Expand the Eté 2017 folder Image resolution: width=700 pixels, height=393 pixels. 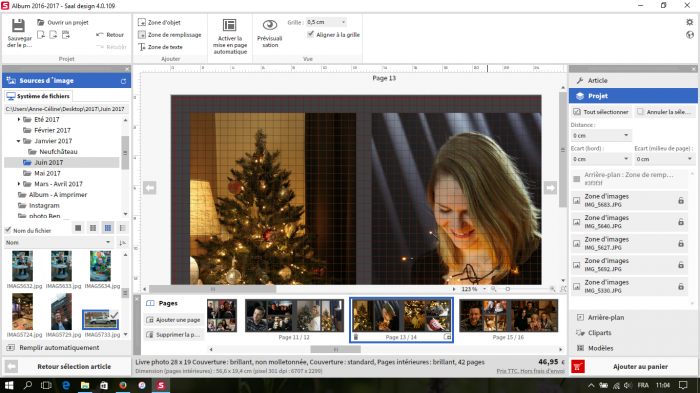click(19, 119)
